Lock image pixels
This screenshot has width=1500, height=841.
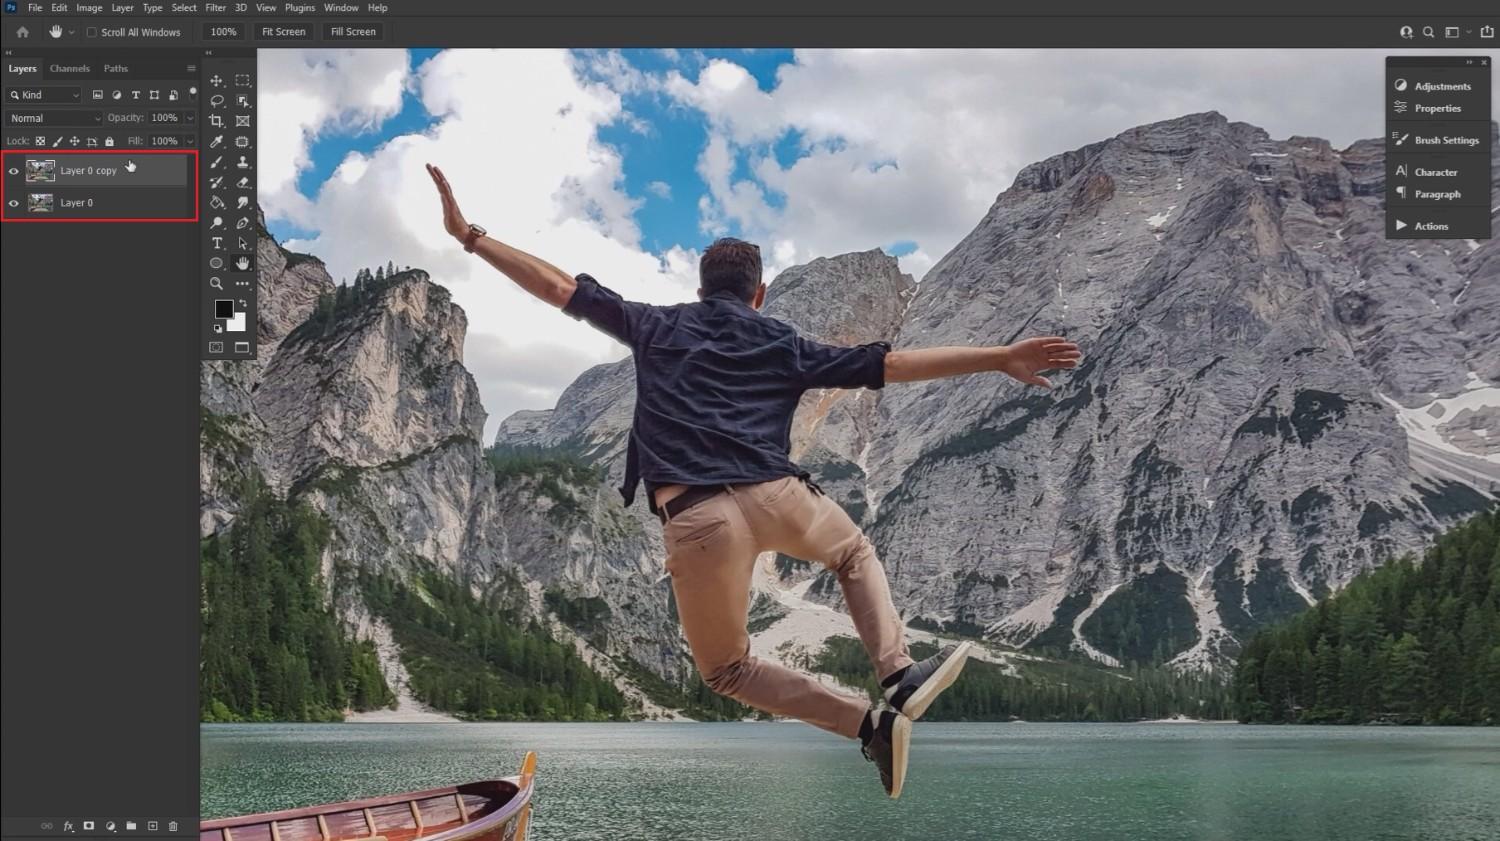[57, 141]
